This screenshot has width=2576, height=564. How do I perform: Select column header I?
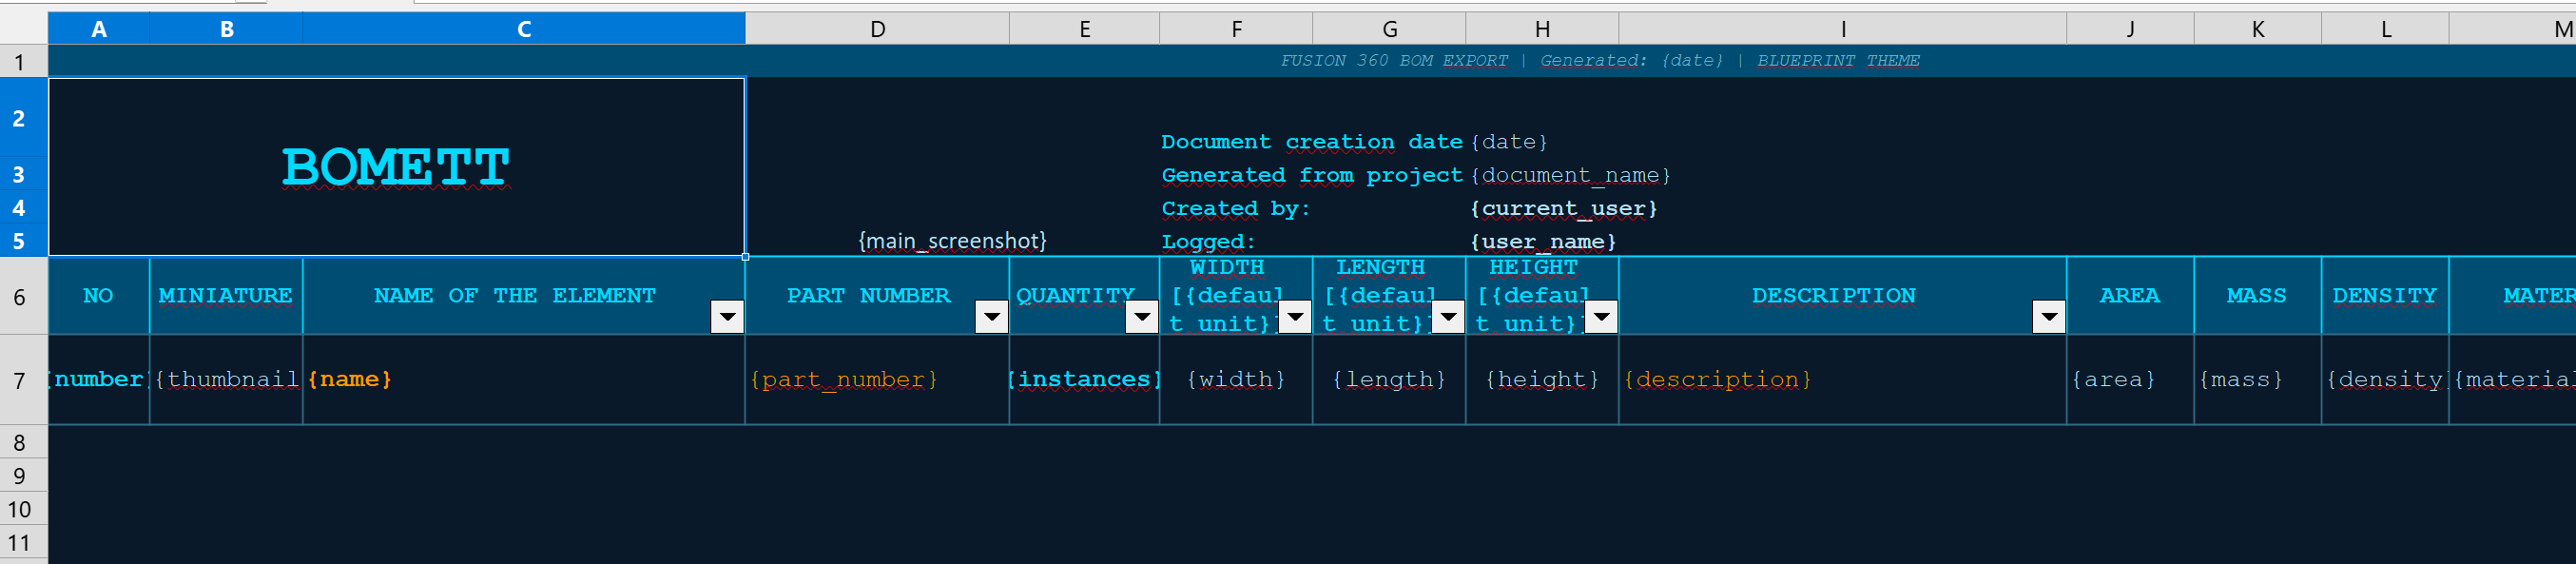1842,29
